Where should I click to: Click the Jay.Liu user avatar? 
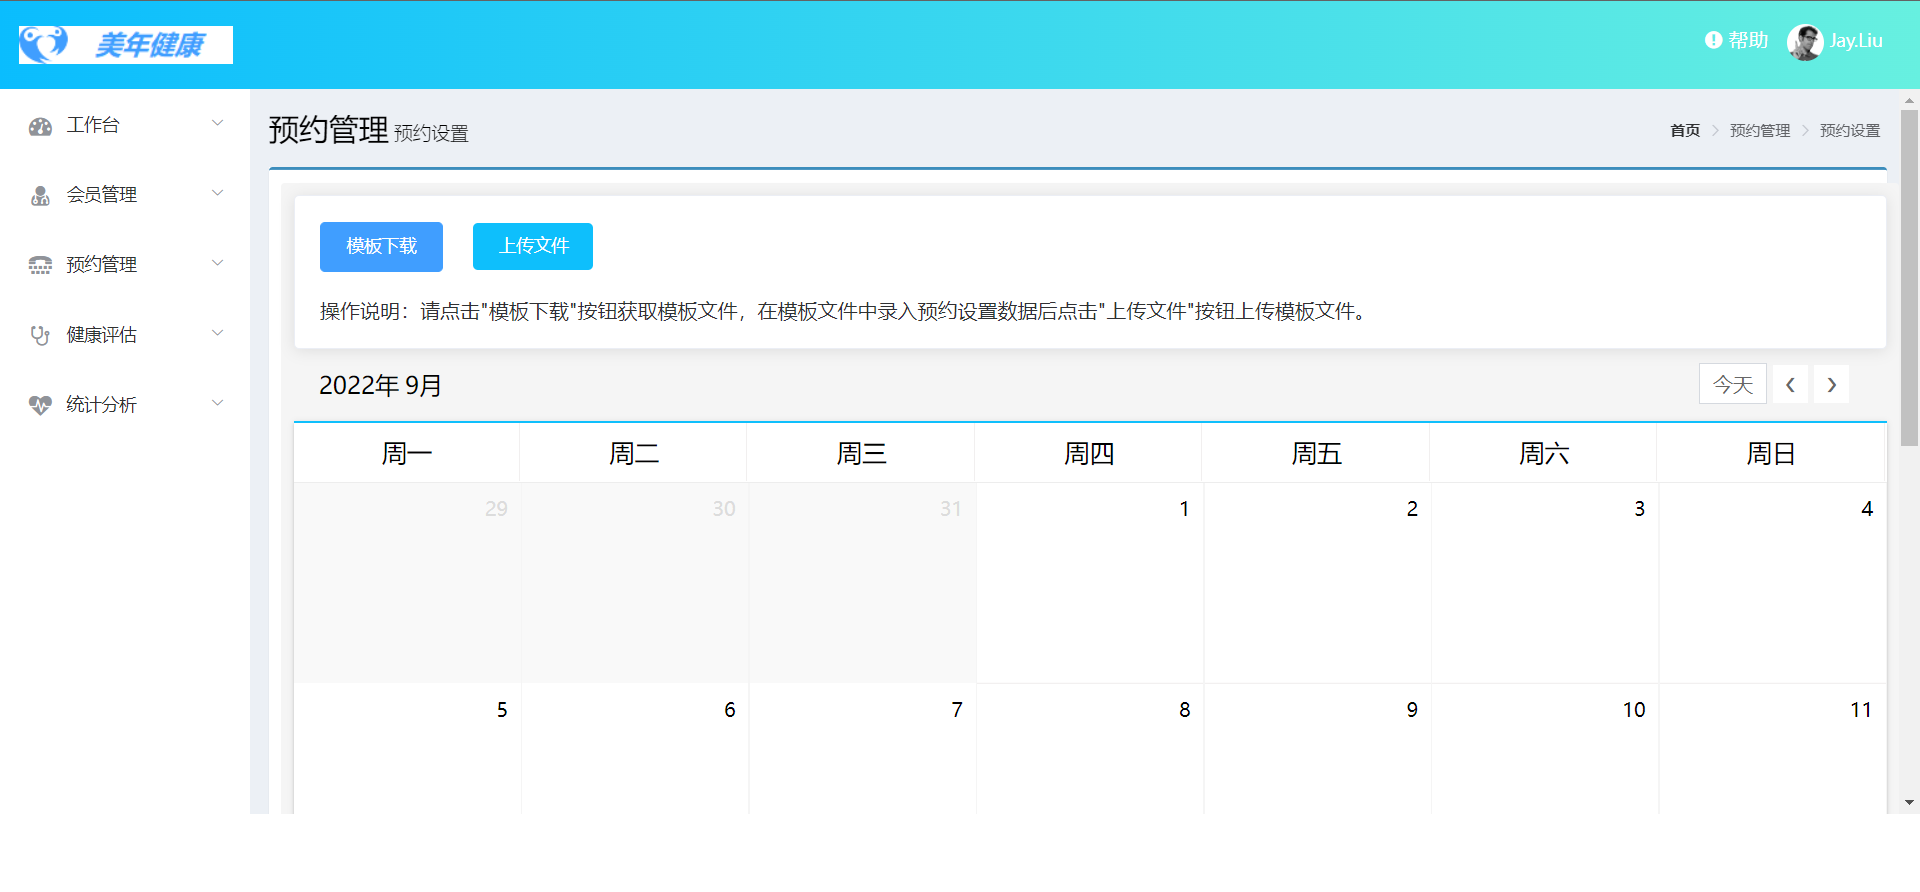pos(1805,42)
